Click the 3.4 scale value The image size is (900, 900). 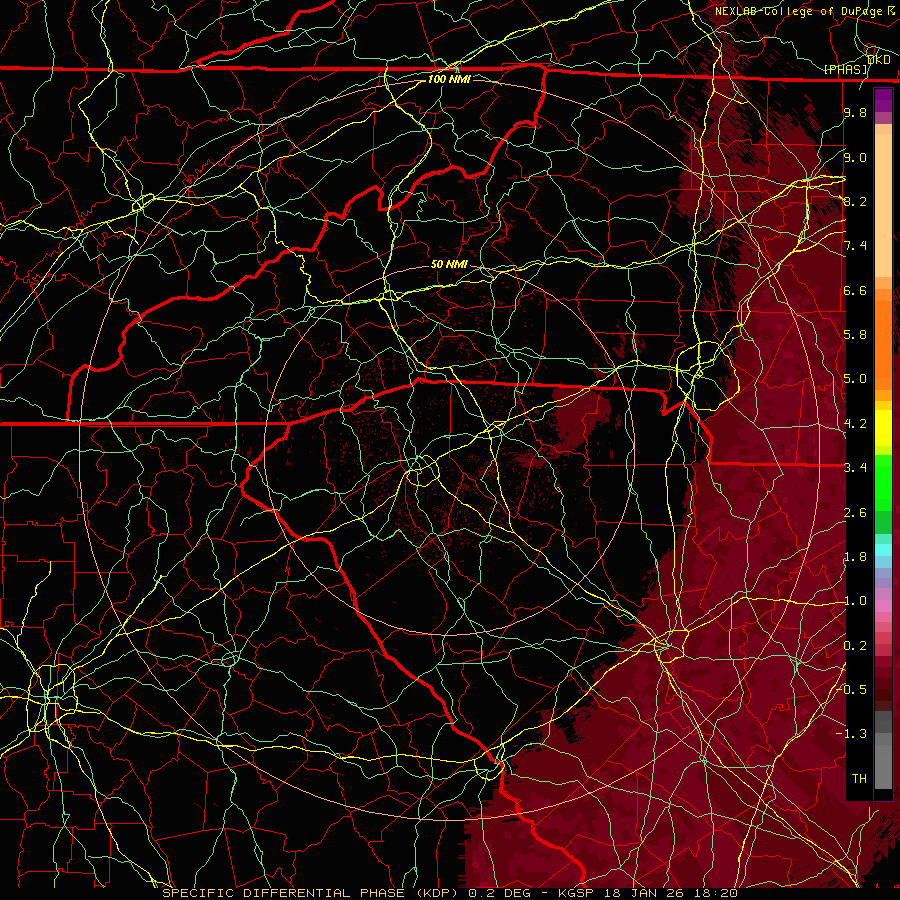tap(855, 468)
